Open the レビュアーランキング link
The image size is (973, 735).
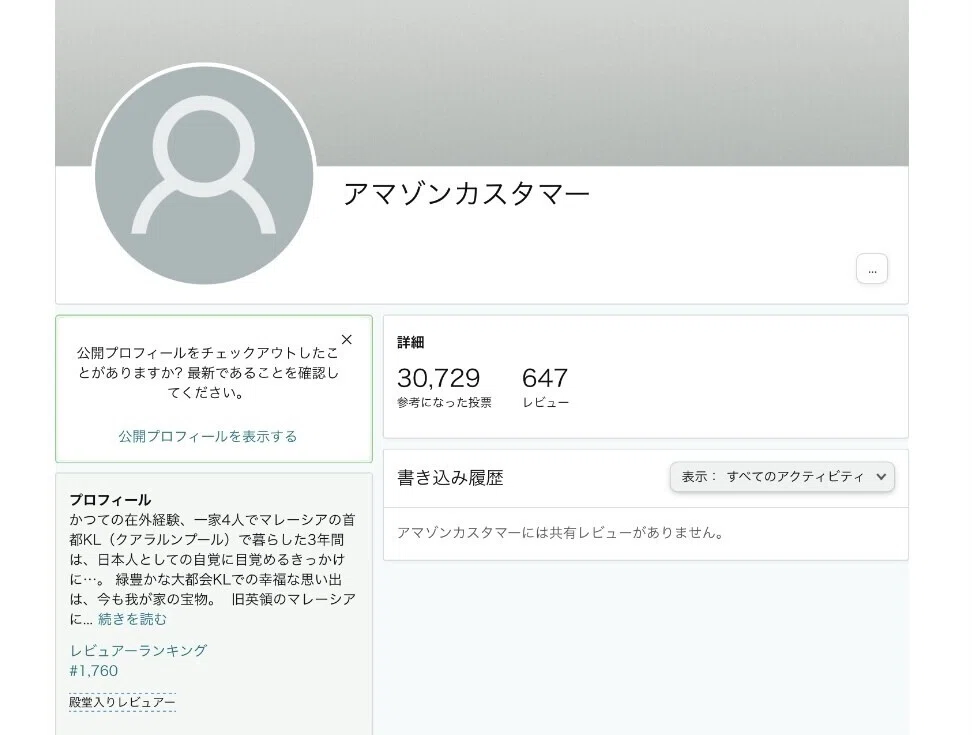point(138,651)
